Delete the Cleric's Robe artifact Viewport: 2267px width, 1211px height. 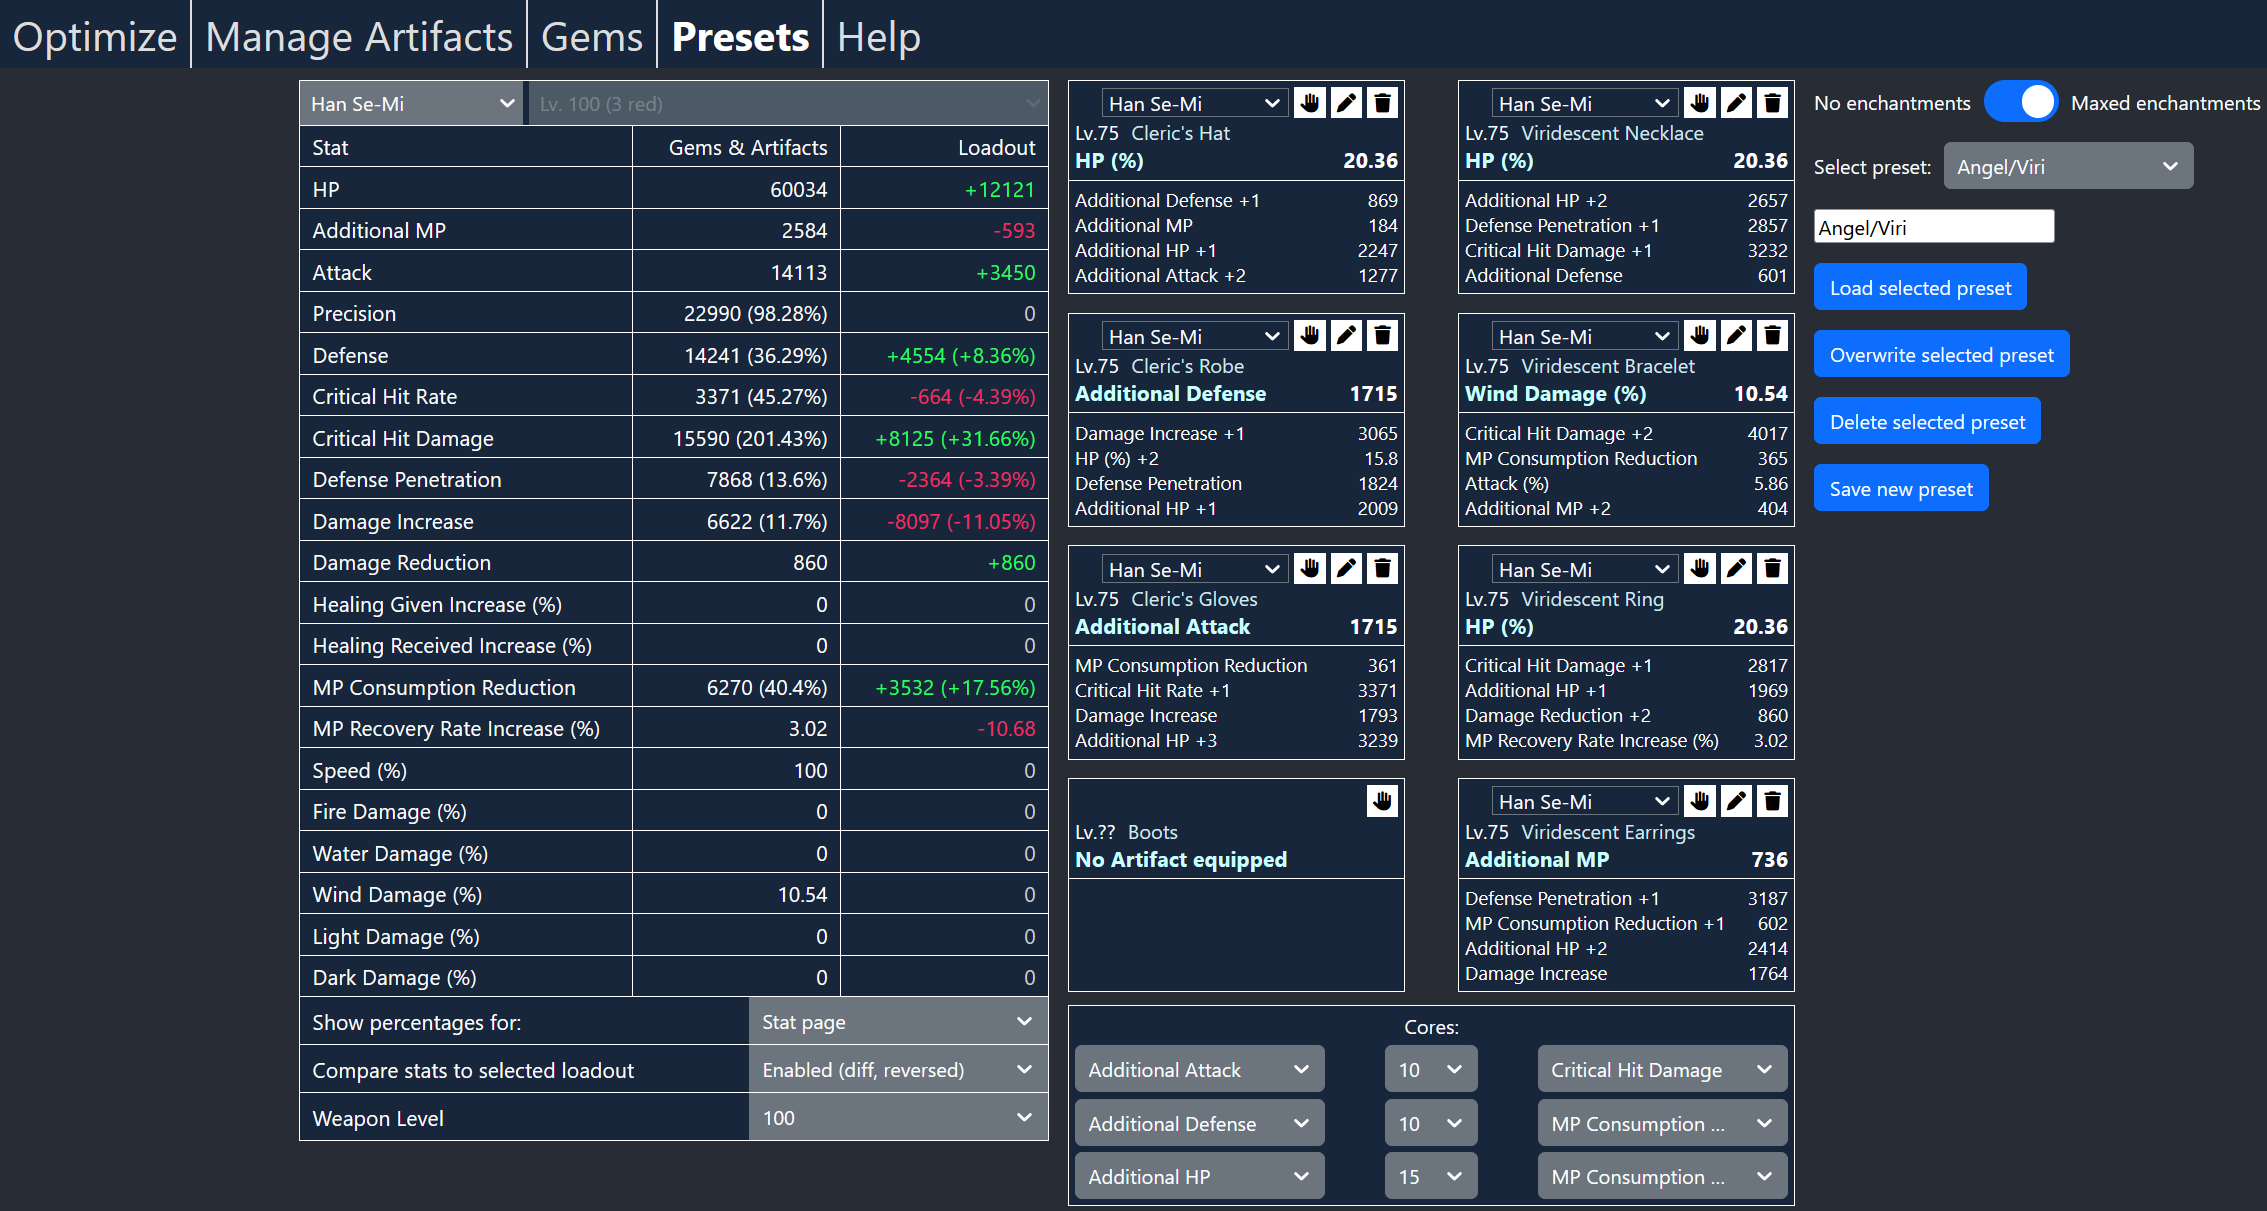(1382, 335)
